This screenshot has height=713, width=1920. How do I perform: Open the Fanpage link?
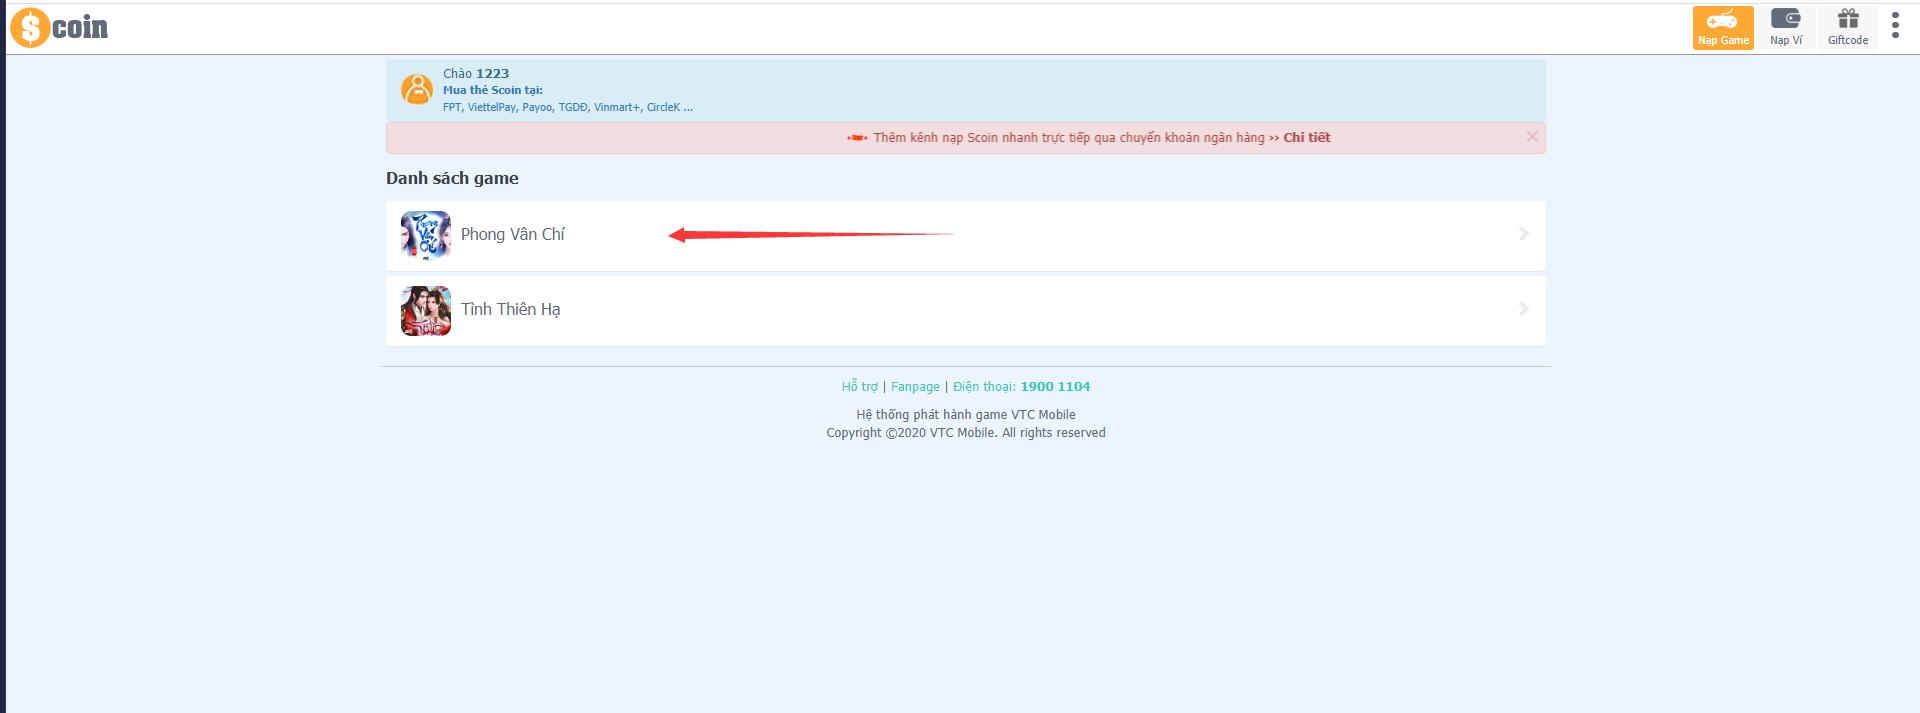915,387
